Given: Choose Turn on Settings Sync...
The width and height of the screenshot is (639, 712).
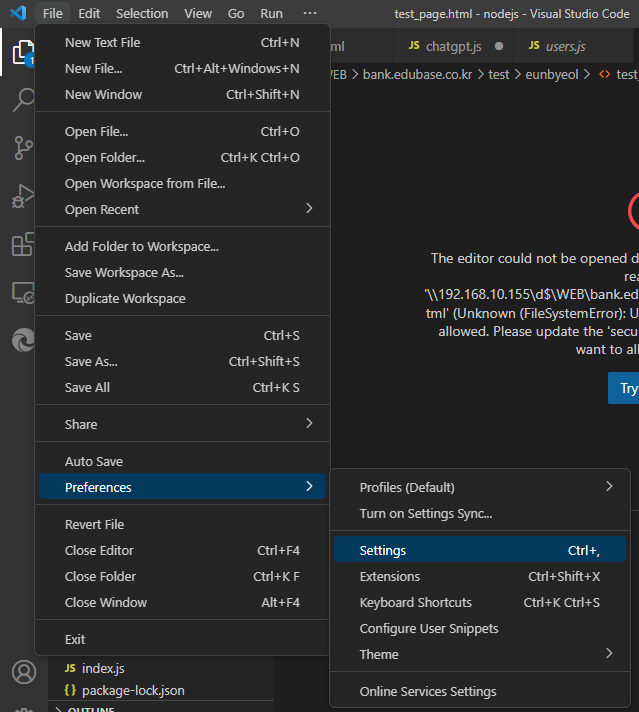Looking at the screenshot, I should [480, 514].
